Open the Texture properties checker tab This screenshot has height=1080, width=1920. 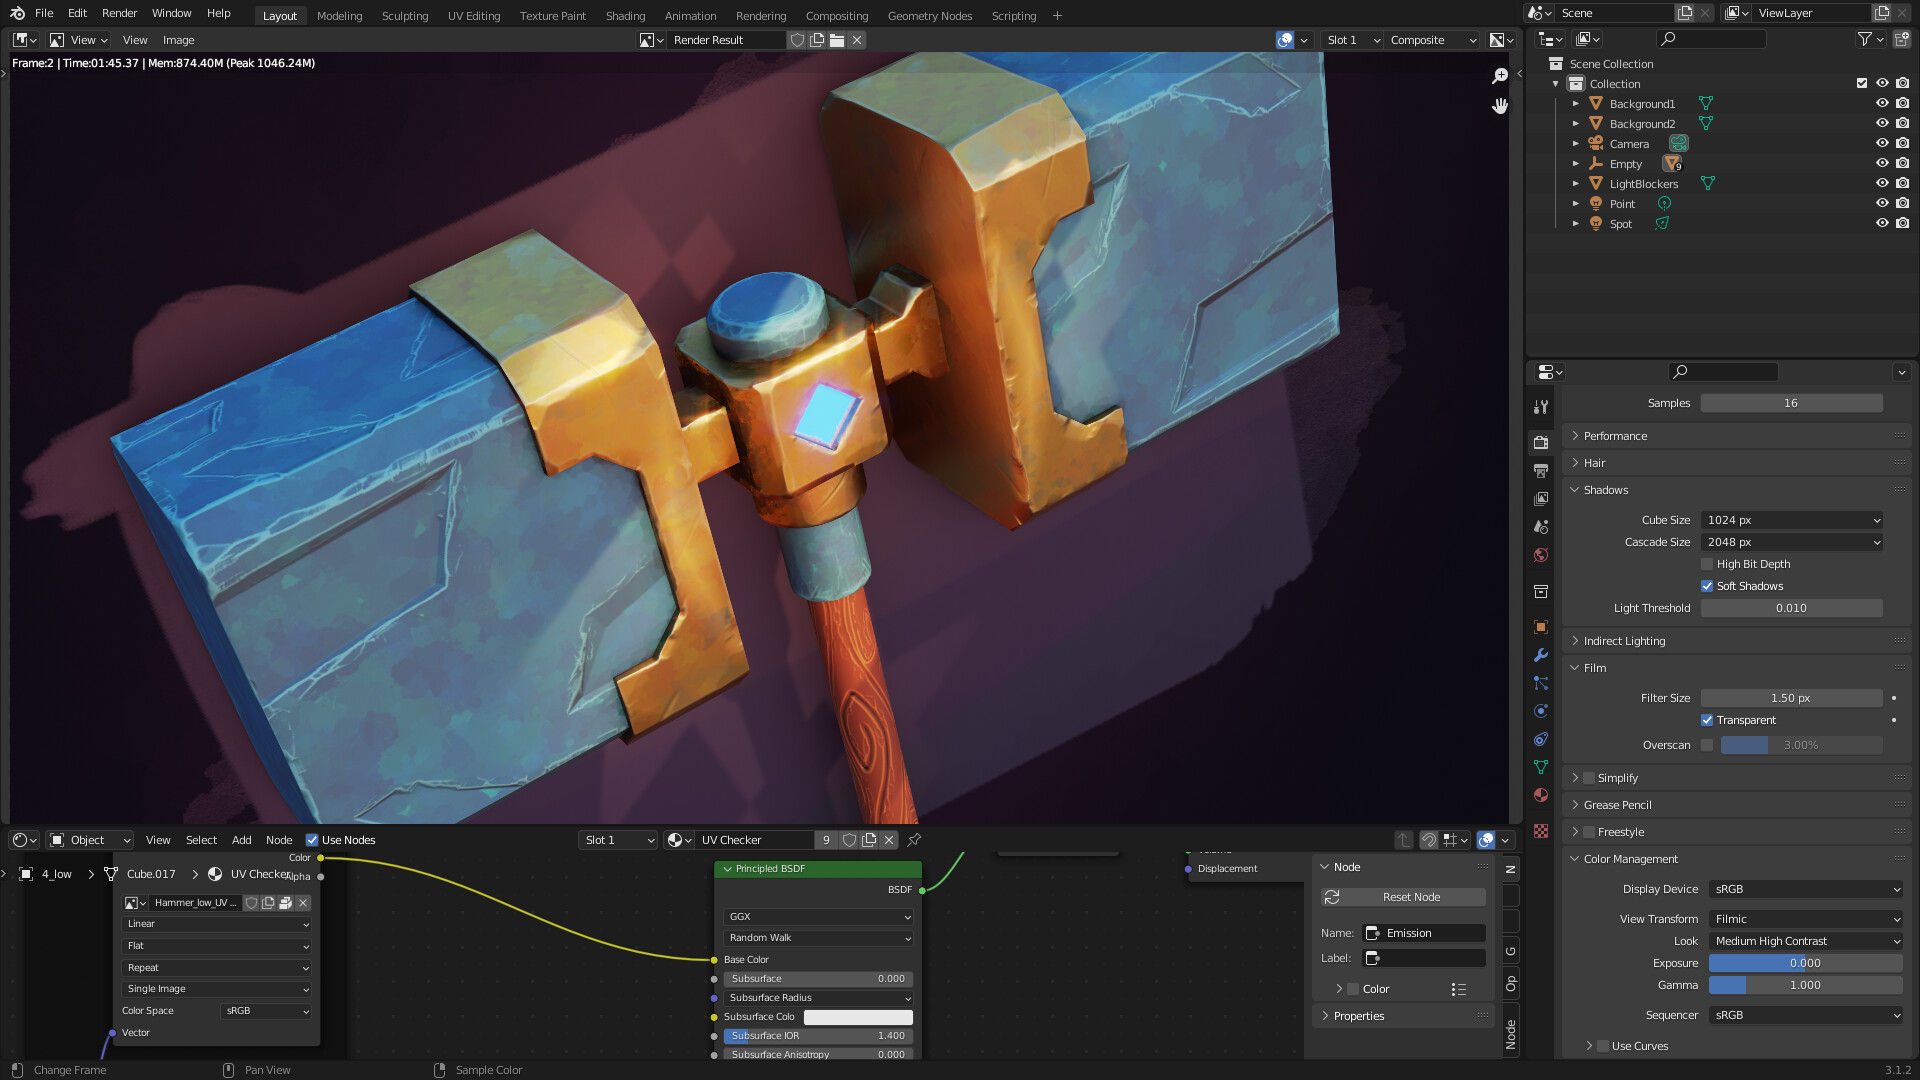[x=1541, y=831]
